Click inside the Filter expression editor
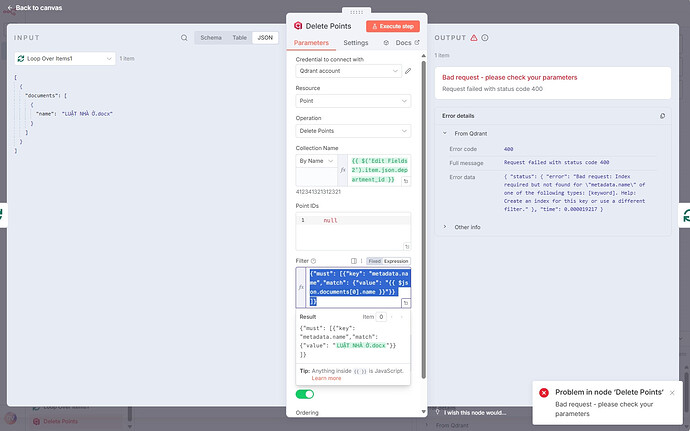The height and width of the screenshot is (431, 690). click(359, 287)
